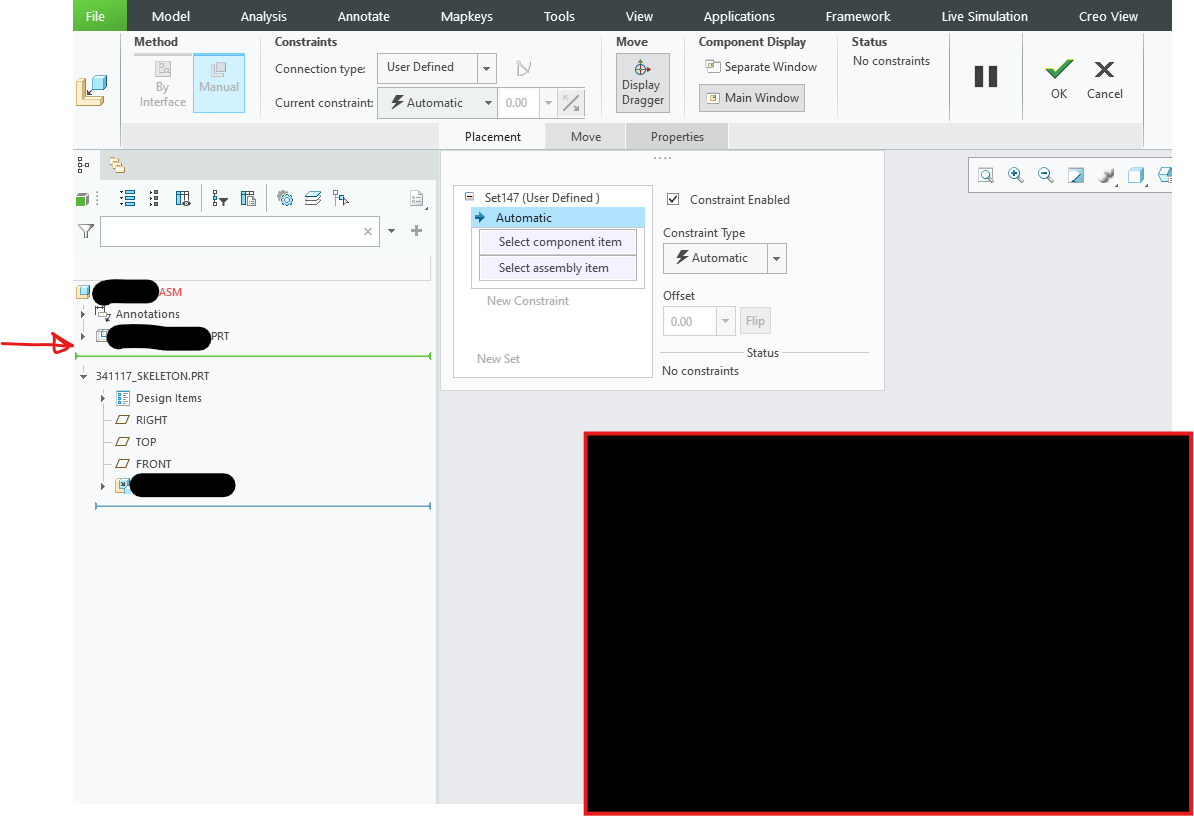Expand Design Items under 341117_SKELETON.PRT
The image size is (1194, 816).
103,397
